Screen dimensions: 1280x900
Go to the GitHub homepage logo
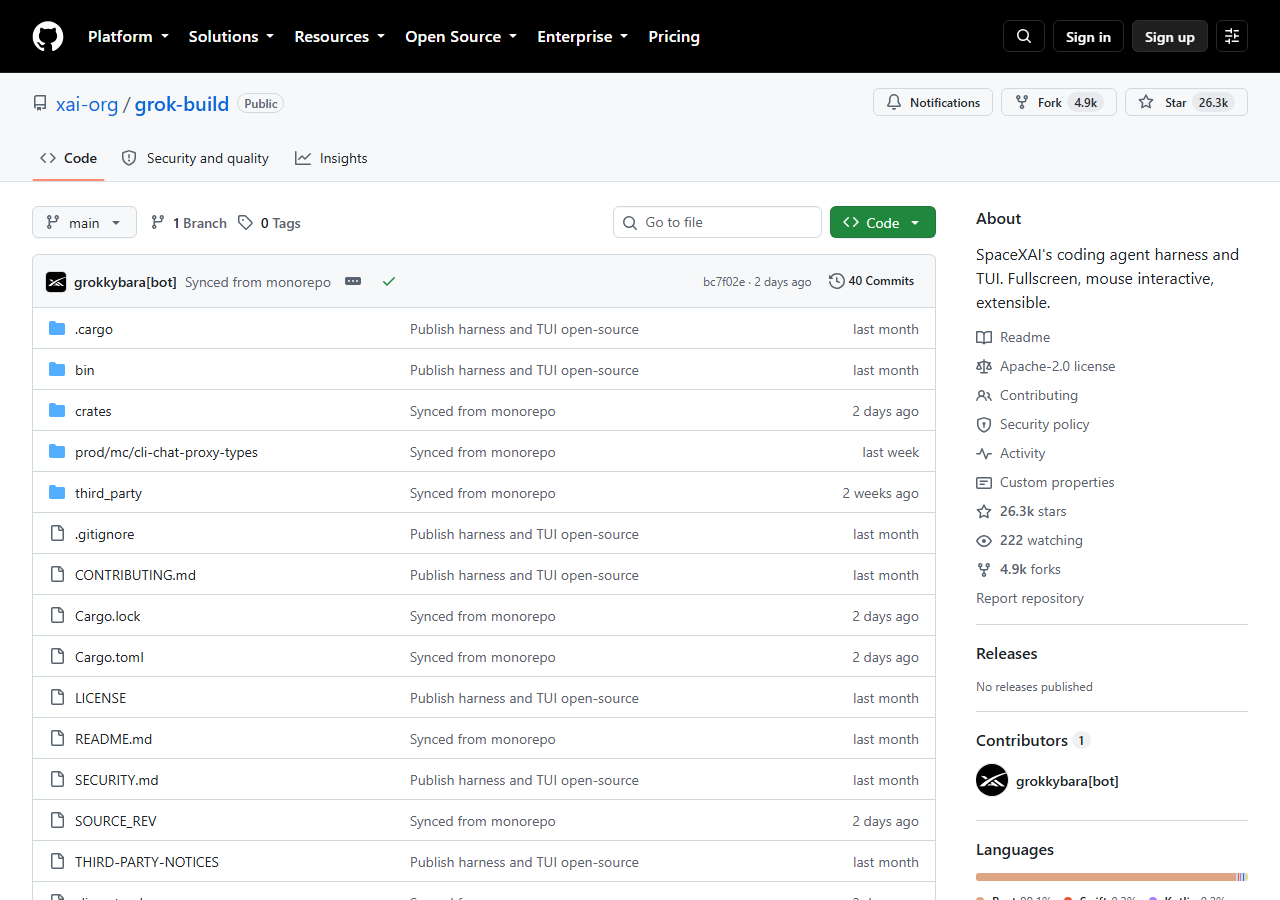48,36
